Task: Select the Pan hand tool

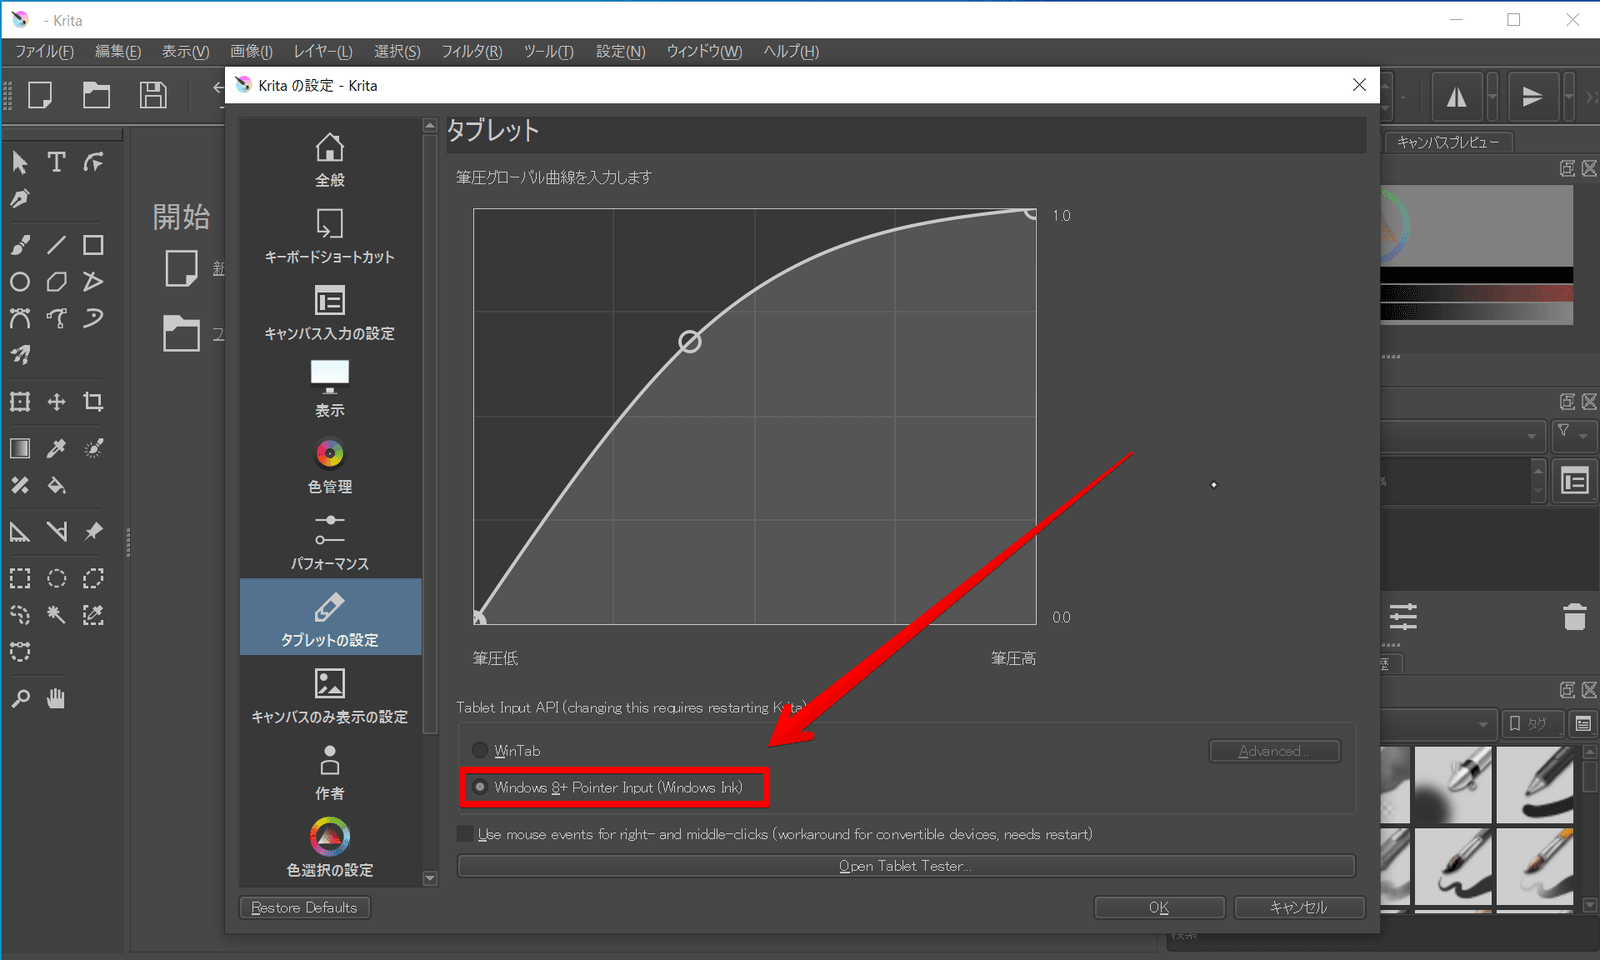Action: point(56,699)
